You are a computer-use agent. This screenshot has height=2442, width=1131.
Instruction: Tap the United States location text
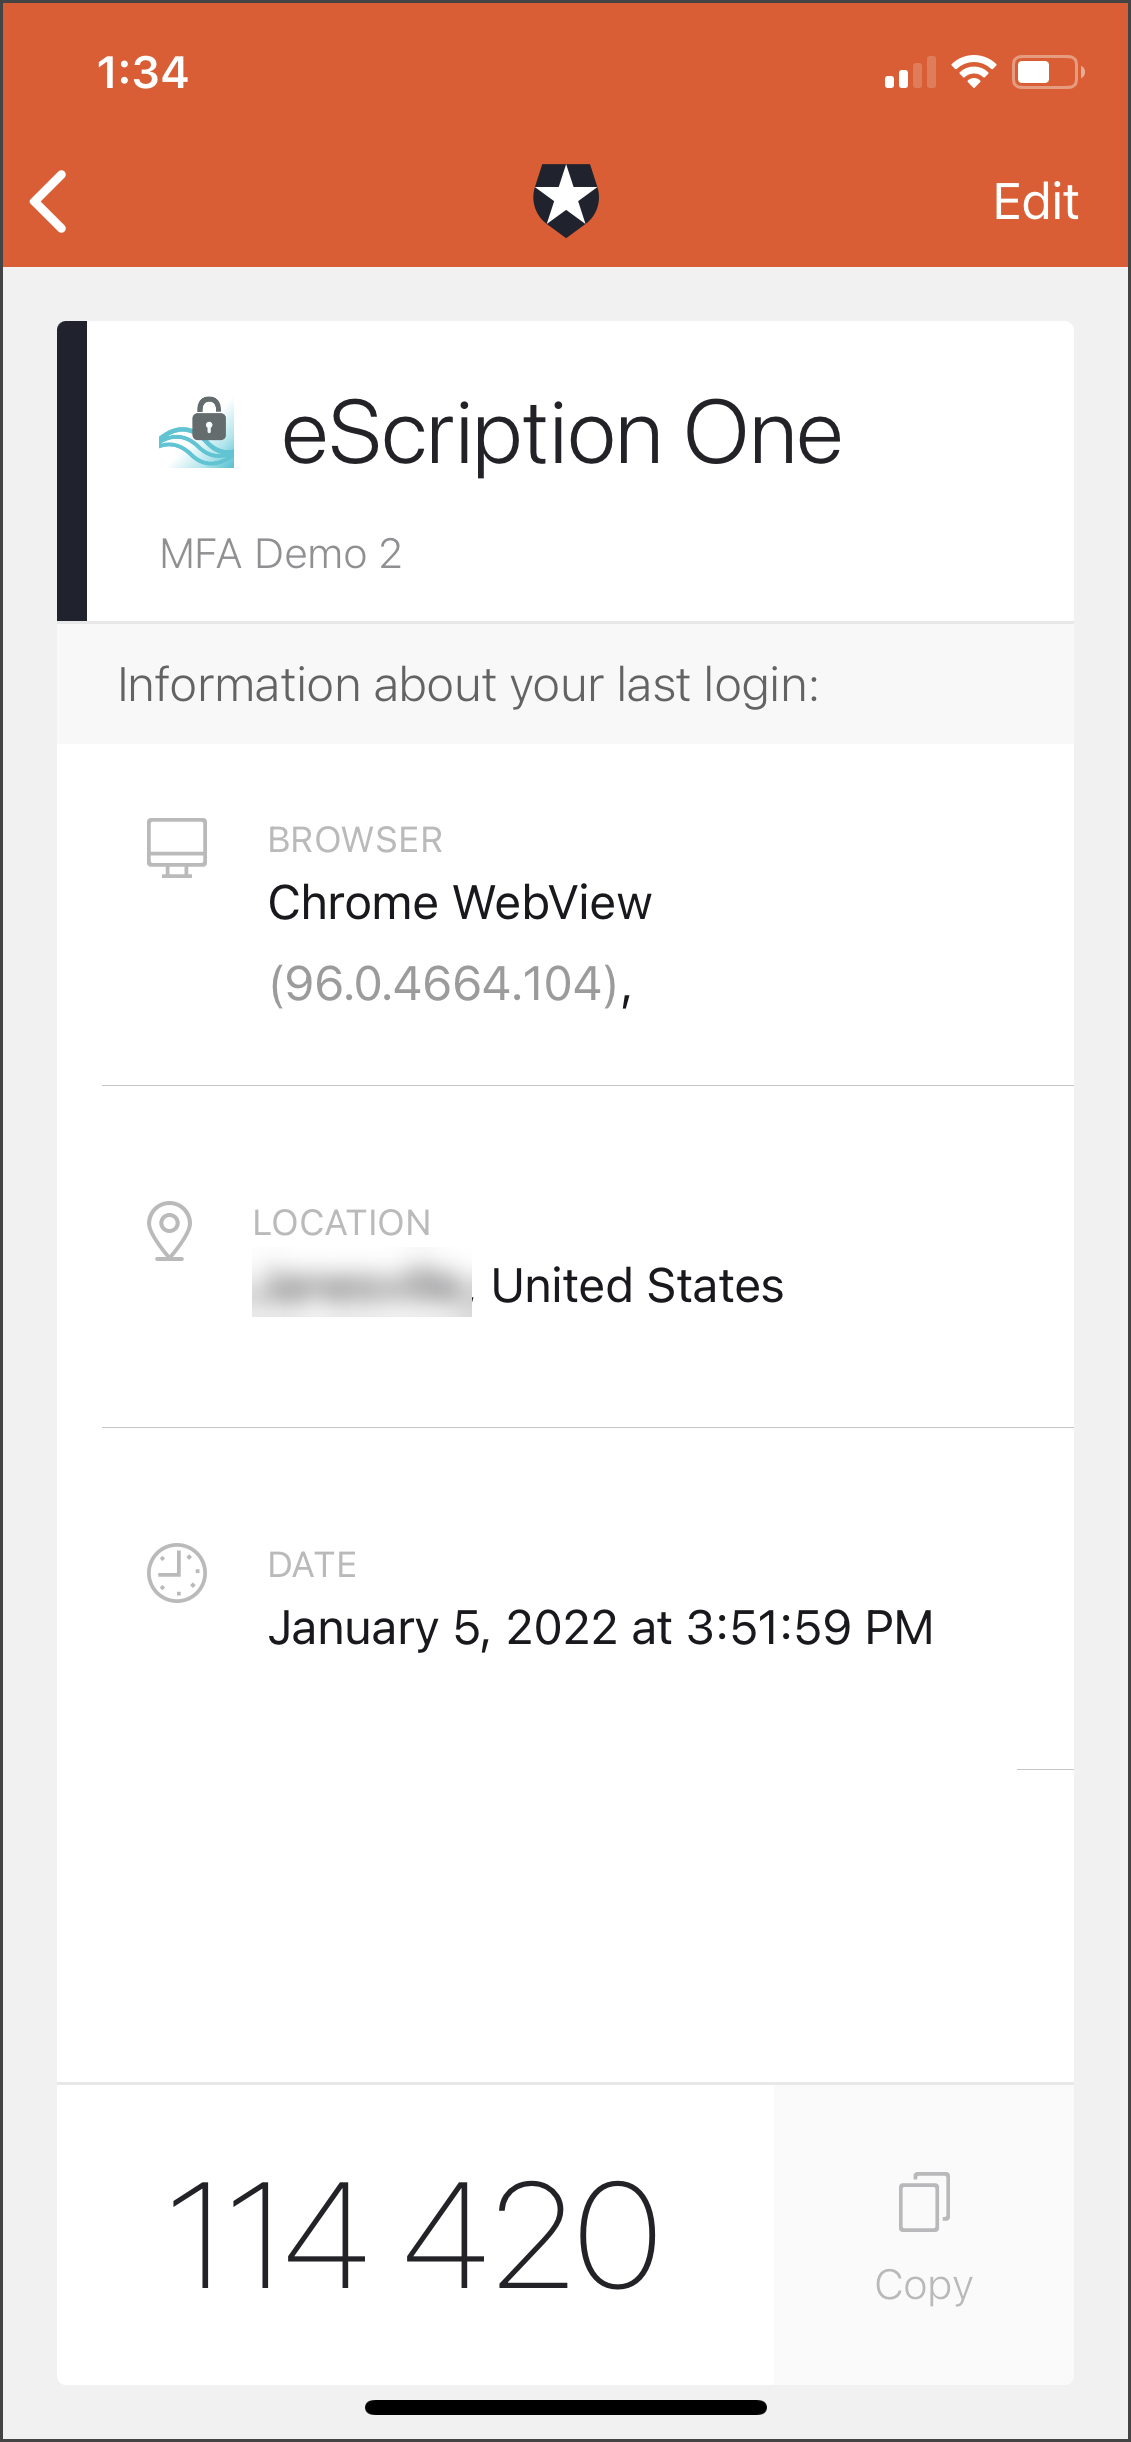click(637, 1286)
